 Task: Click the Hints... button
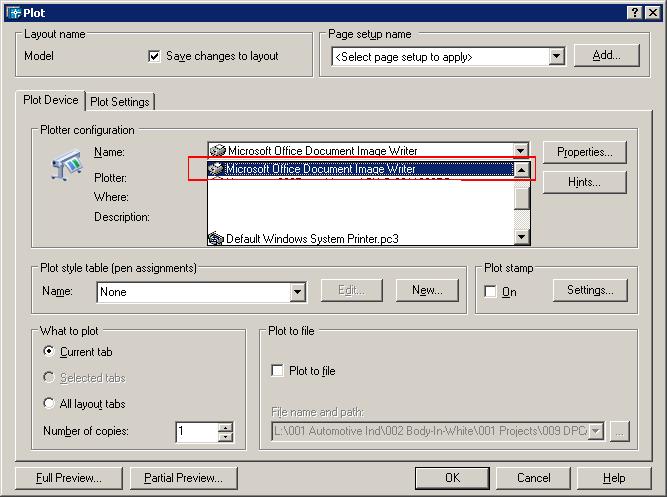pos(584,182)
